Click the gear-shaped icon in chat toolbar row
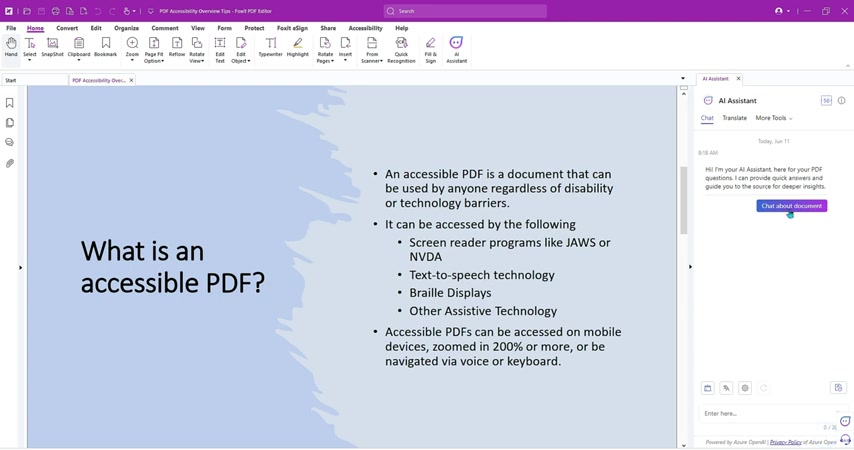 [745, 388]
